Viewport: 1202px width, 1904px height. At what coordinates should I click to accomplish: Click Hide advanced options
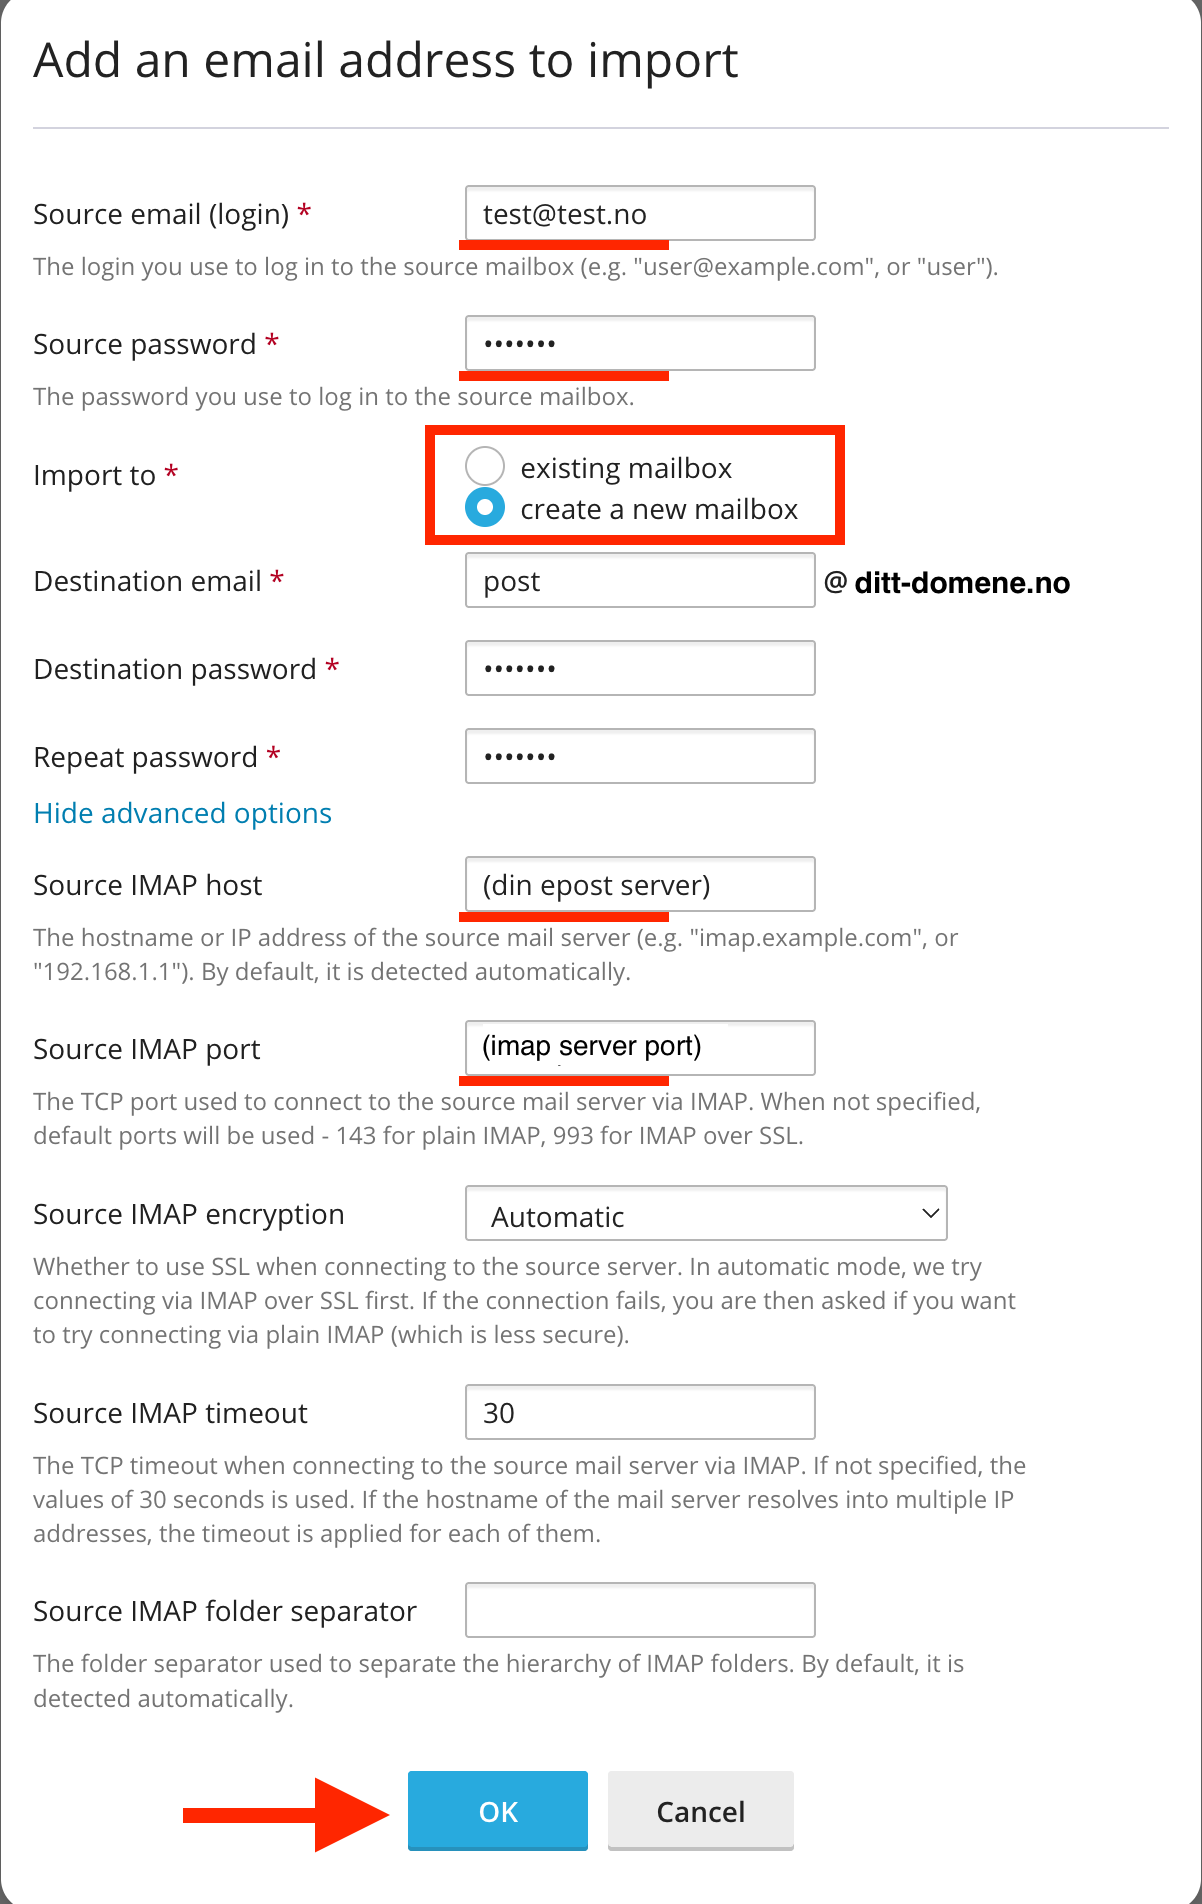tap(182, 813)
